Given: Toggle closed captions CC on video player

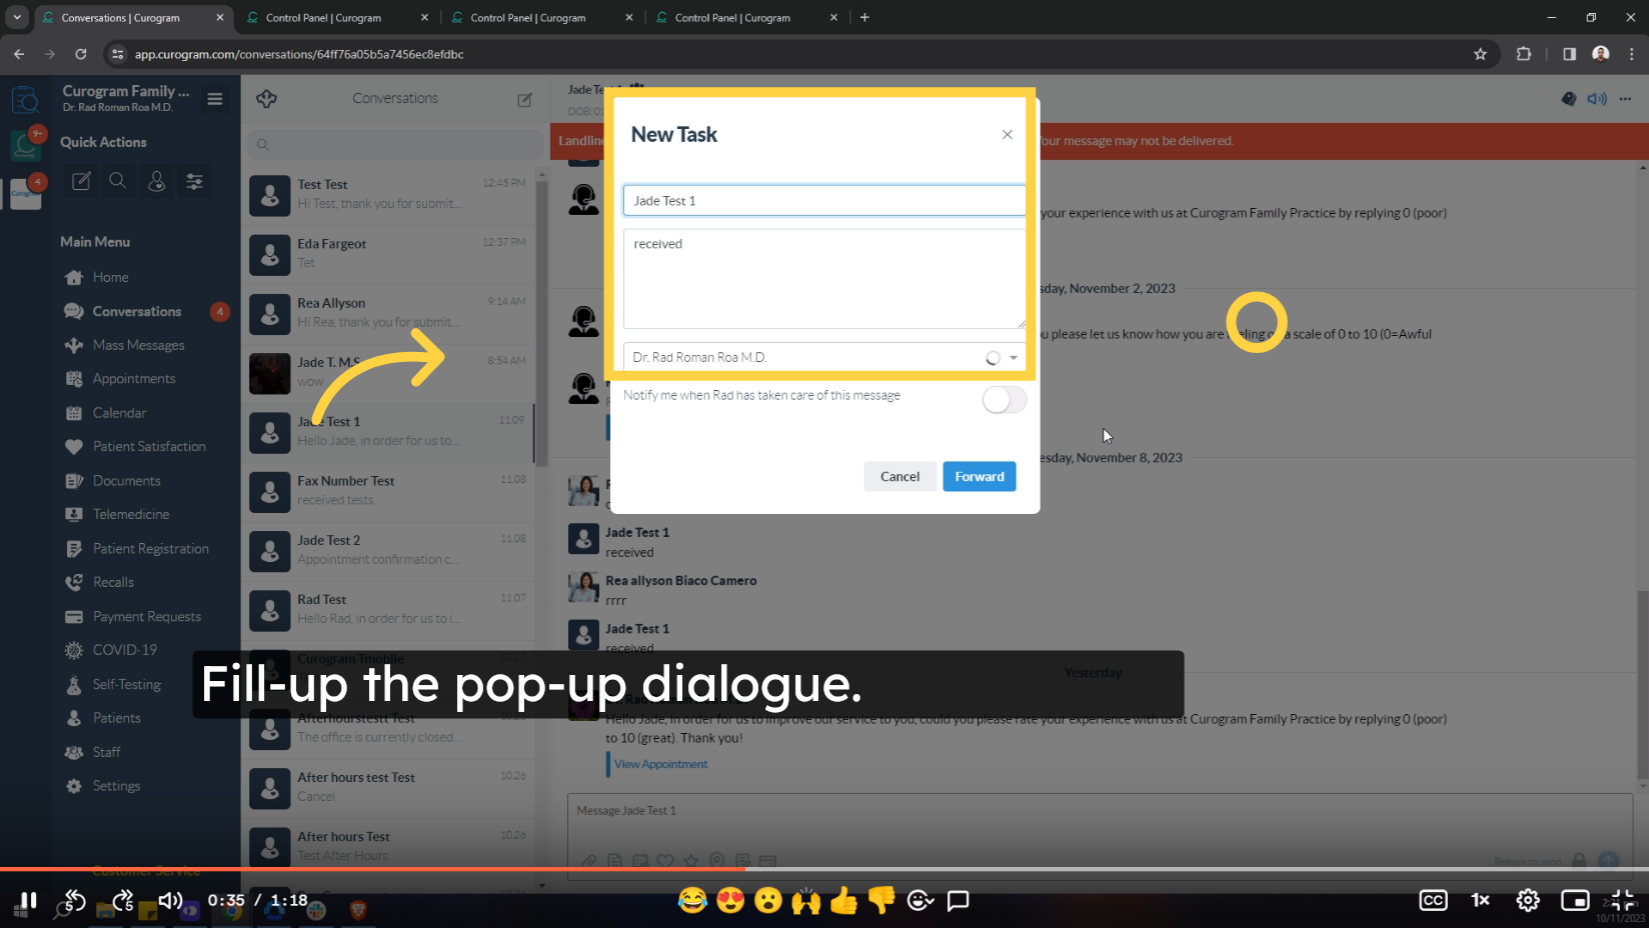Looking at the screenshot, I should (1432, 900).
